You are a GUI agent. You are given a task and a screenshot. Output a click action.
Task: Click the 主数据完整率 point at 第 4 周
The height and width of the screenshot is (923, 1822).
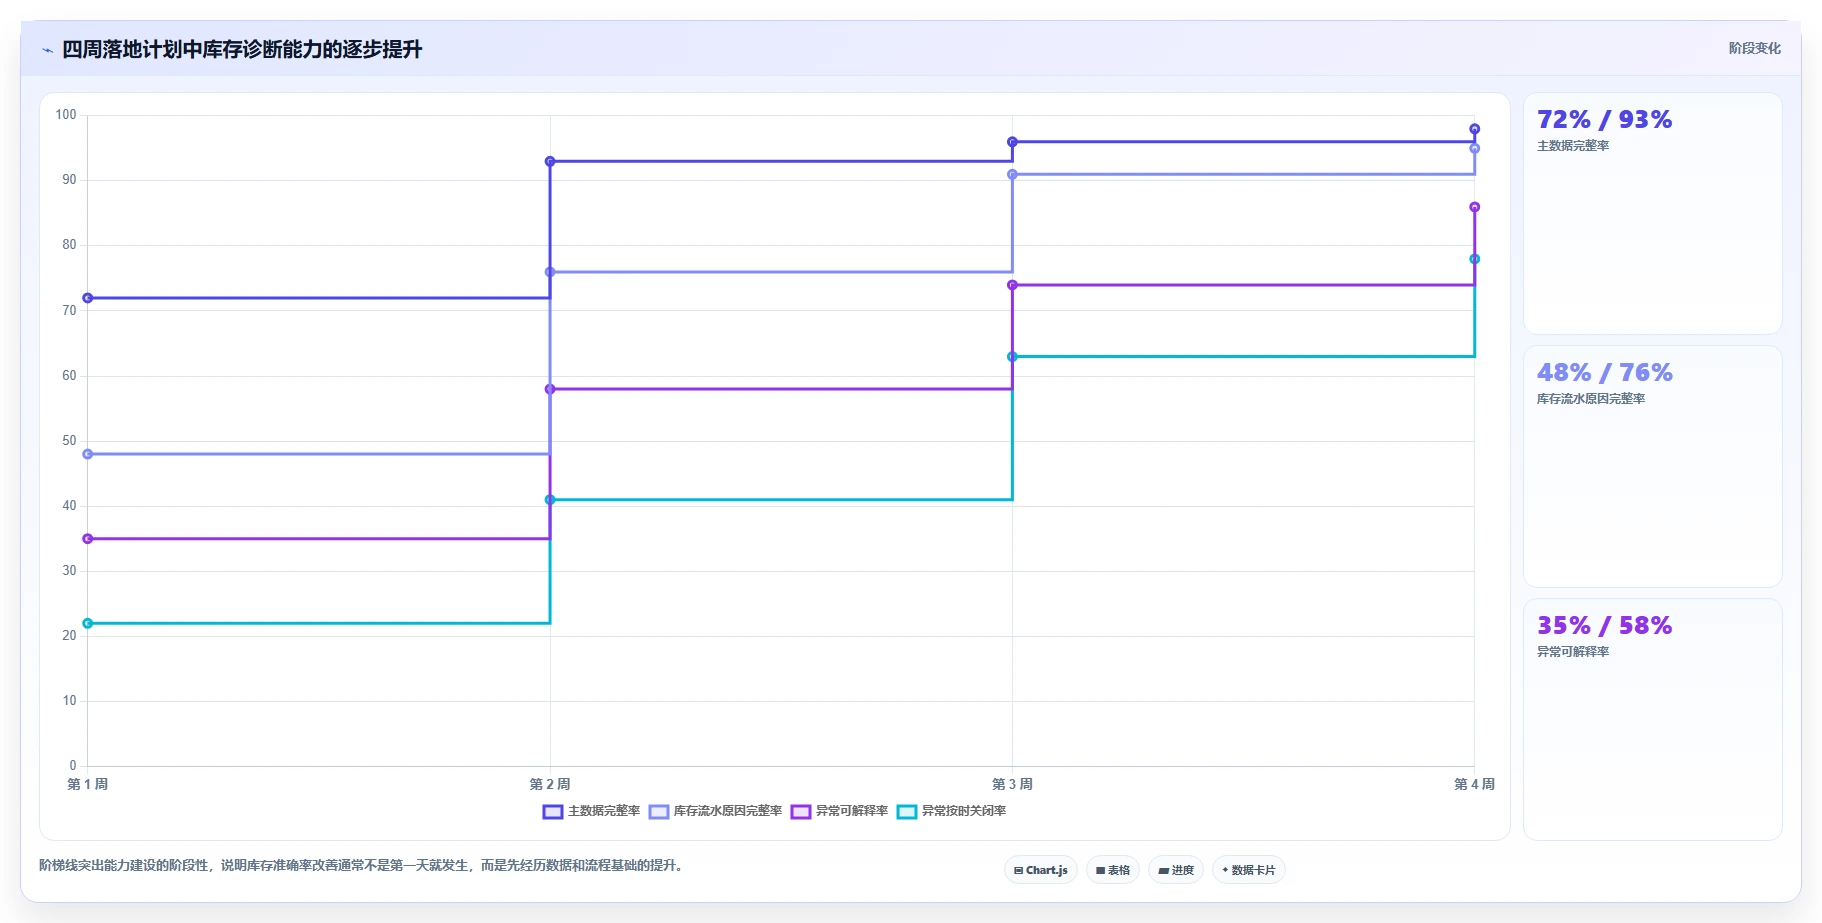1475,129
